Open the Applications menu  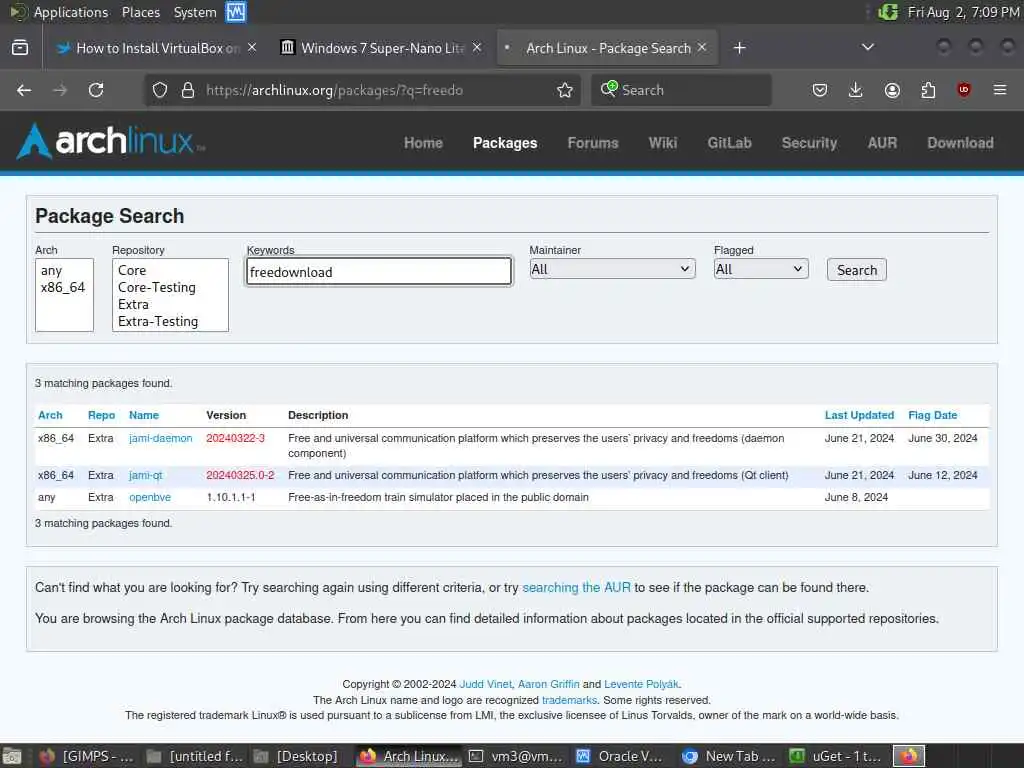click(71, 12)
